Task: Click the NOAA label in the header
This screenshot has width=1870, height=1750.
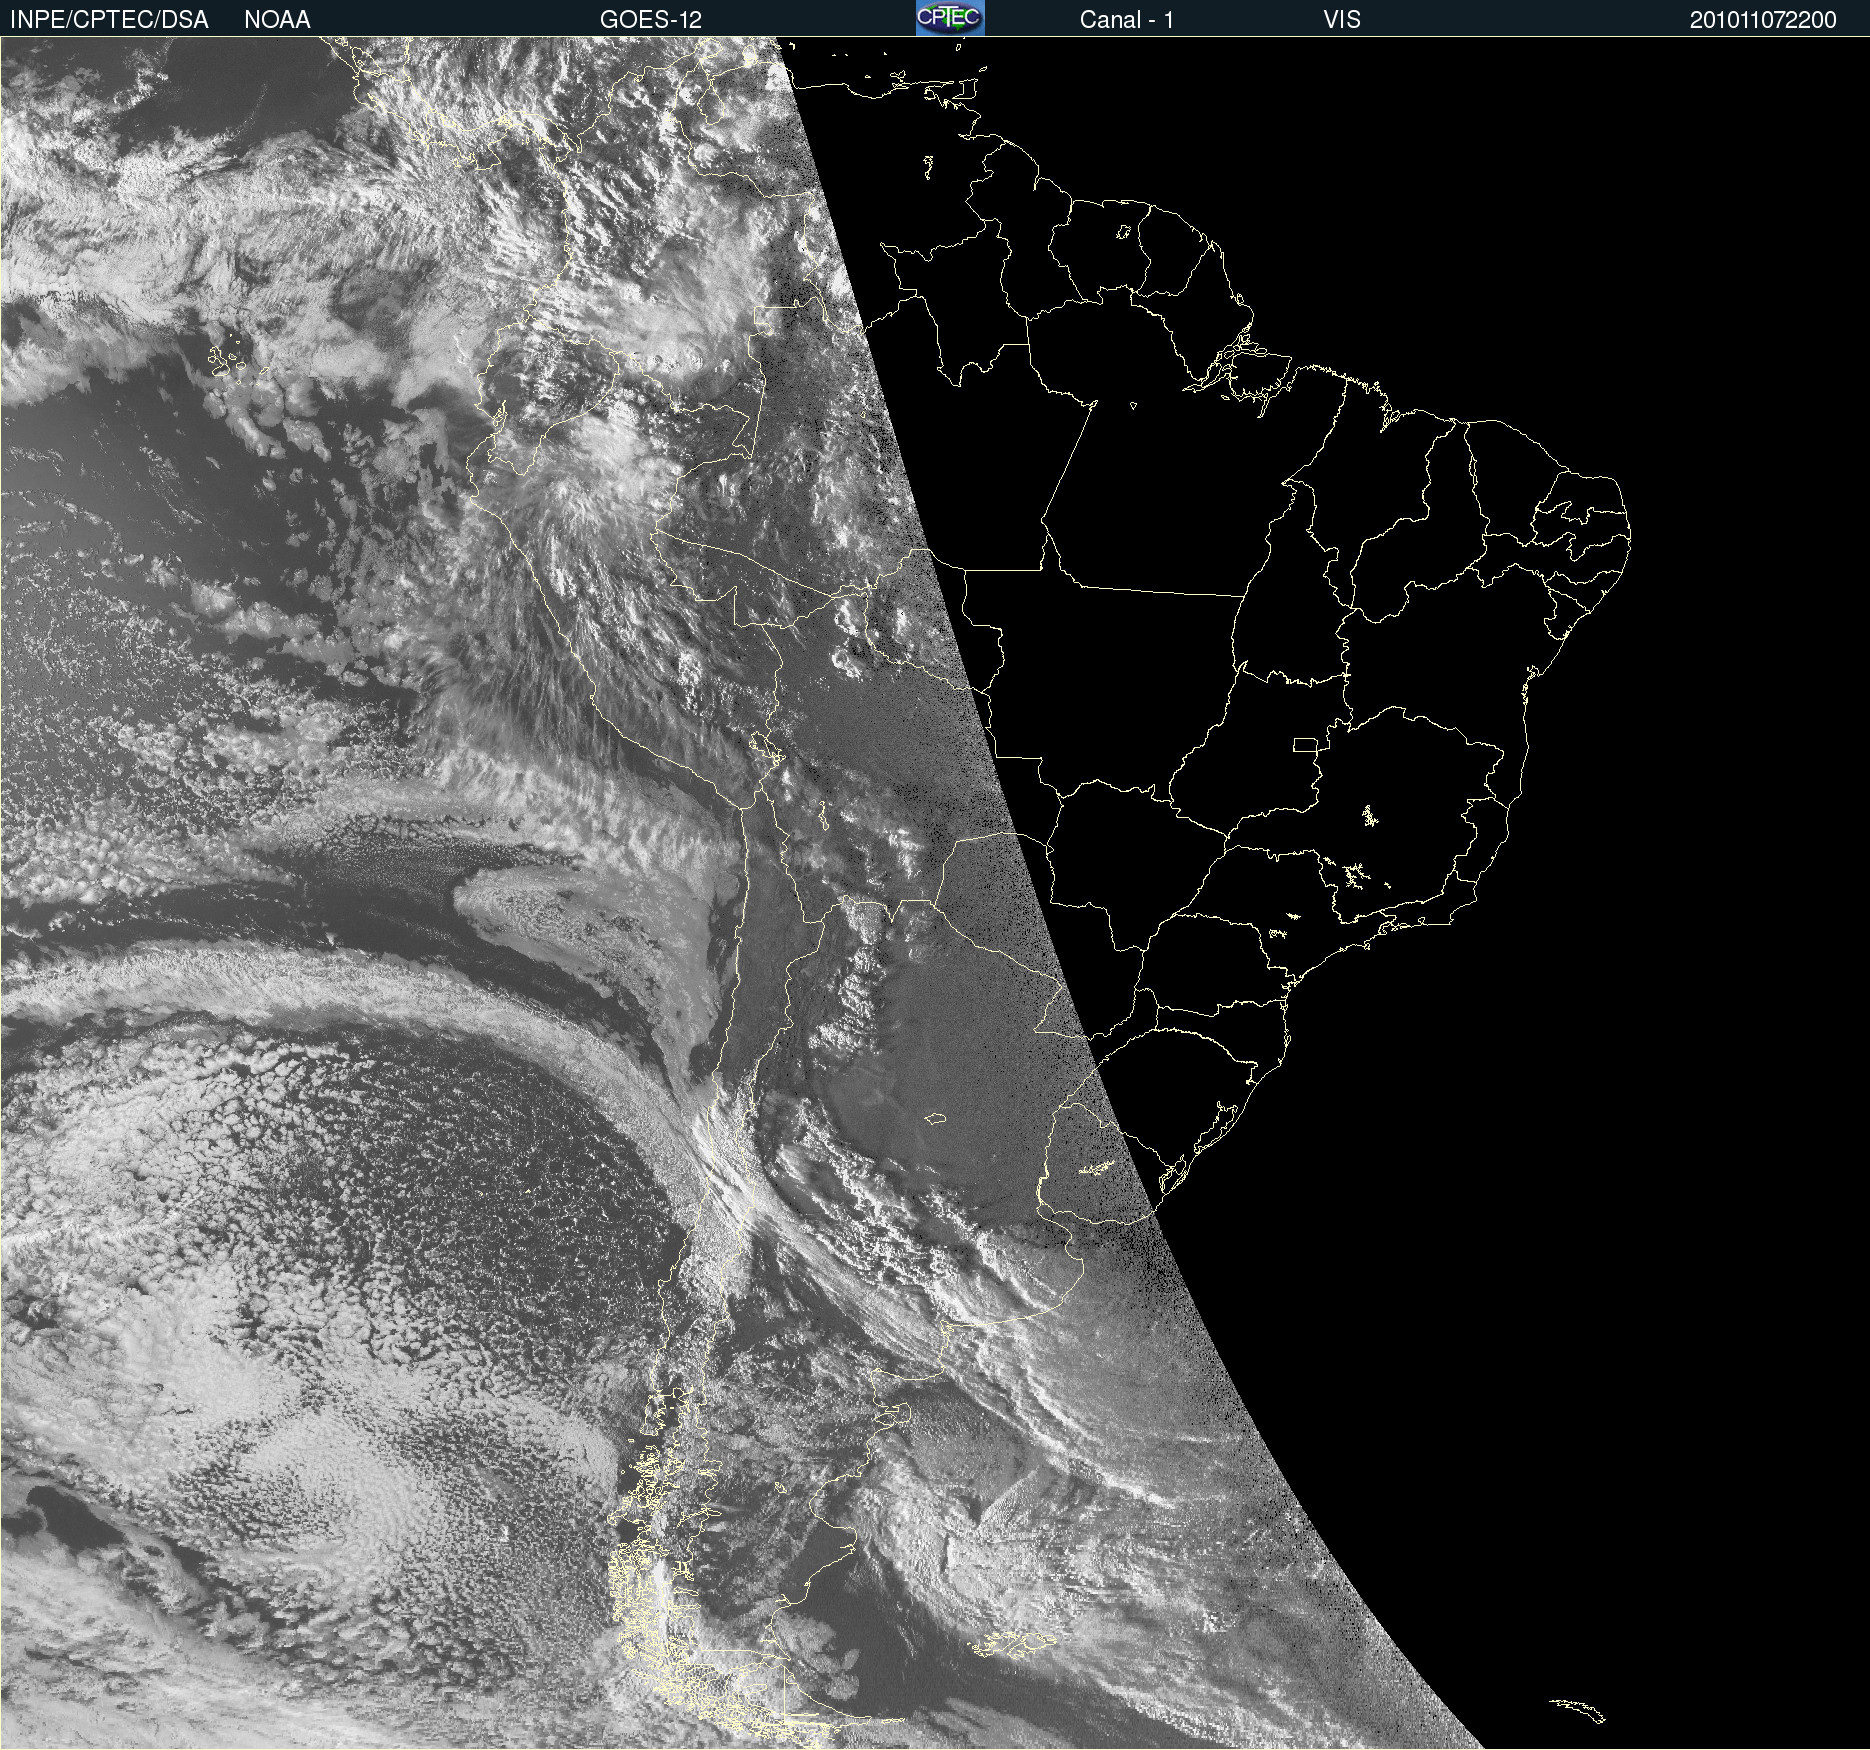Action: [277, 20]
